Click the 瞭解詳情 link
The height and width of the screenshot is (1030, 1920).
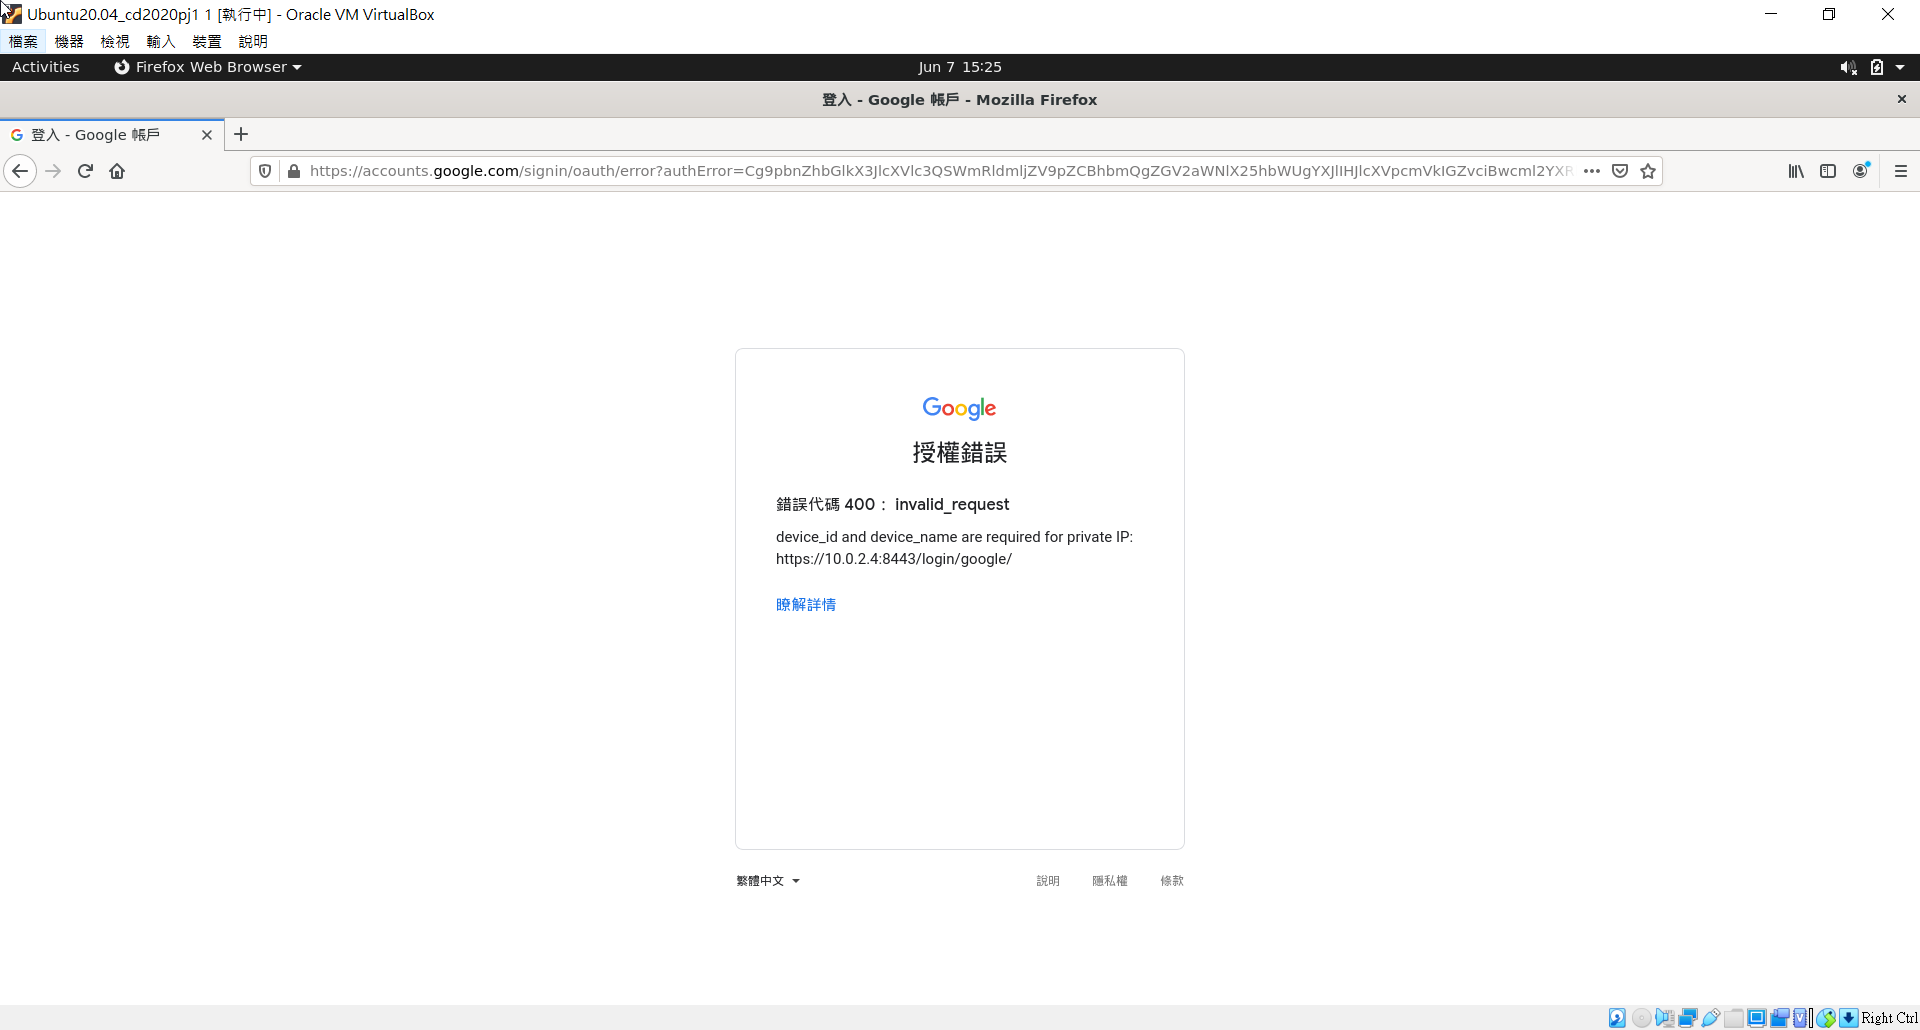pyautogui.click(x=805, y=605)
